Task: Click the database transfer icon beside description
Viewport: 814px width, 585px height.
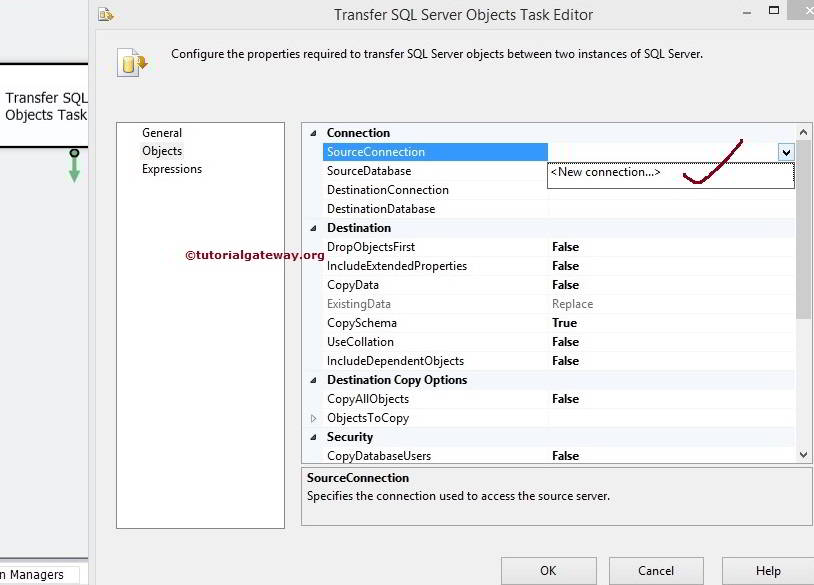Action: tap(132, 63)
